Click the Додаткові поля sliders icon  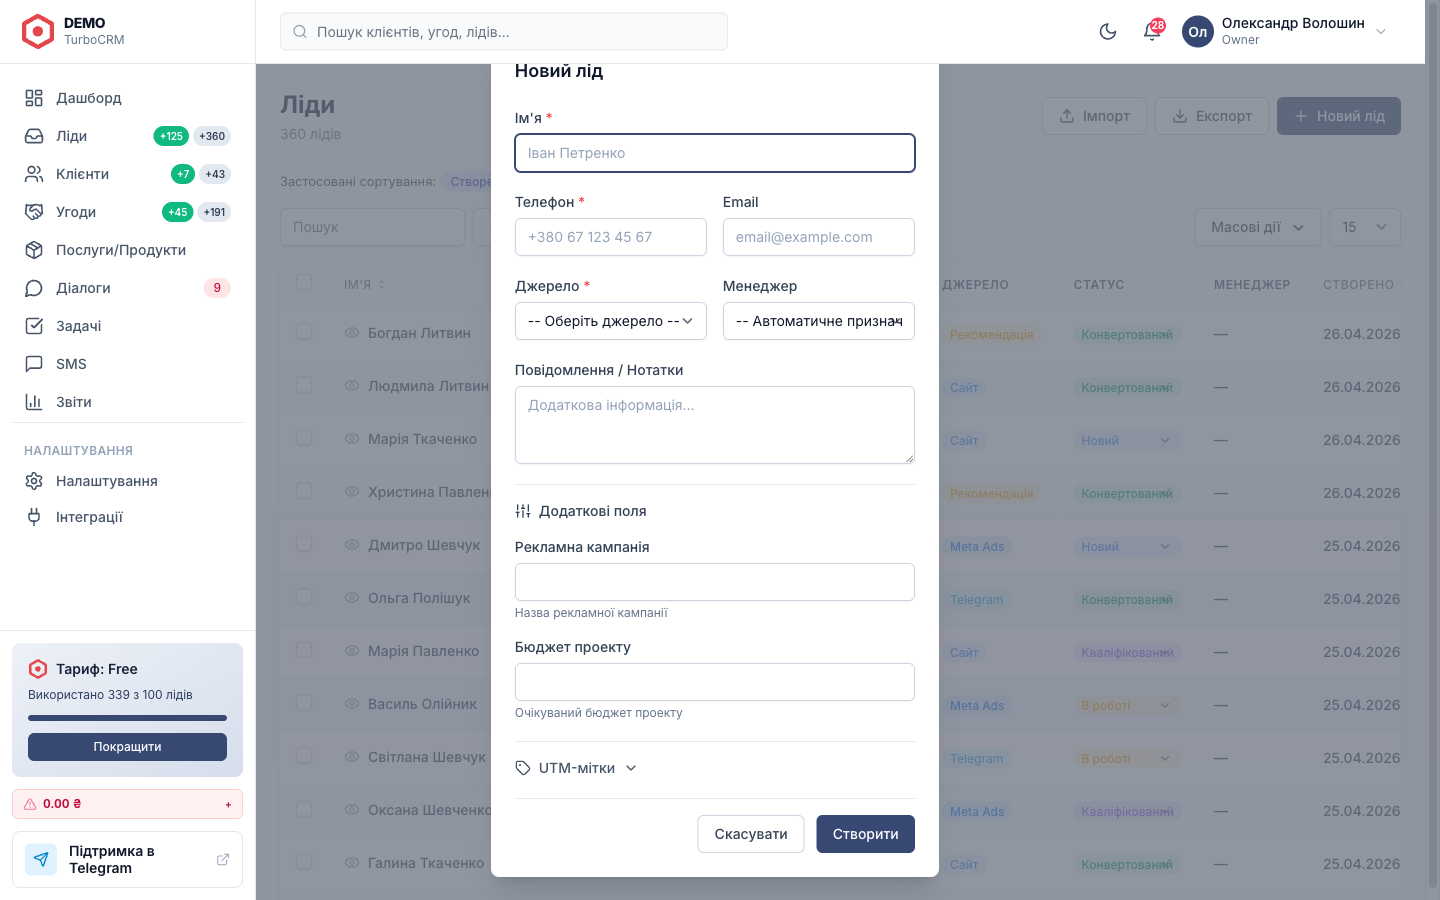[x=523, y=511]
